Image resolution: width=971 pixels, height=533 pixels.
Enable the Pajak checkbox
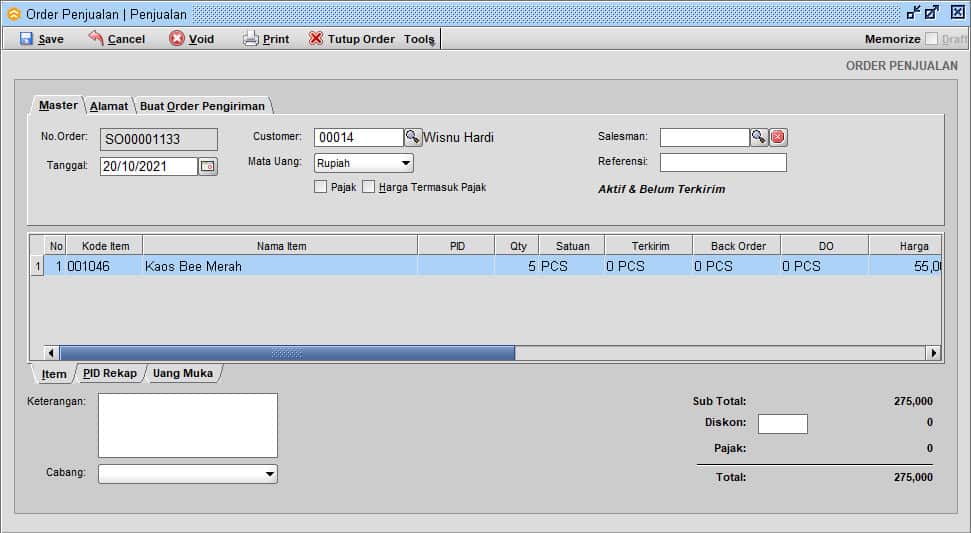tap(320, 187)
